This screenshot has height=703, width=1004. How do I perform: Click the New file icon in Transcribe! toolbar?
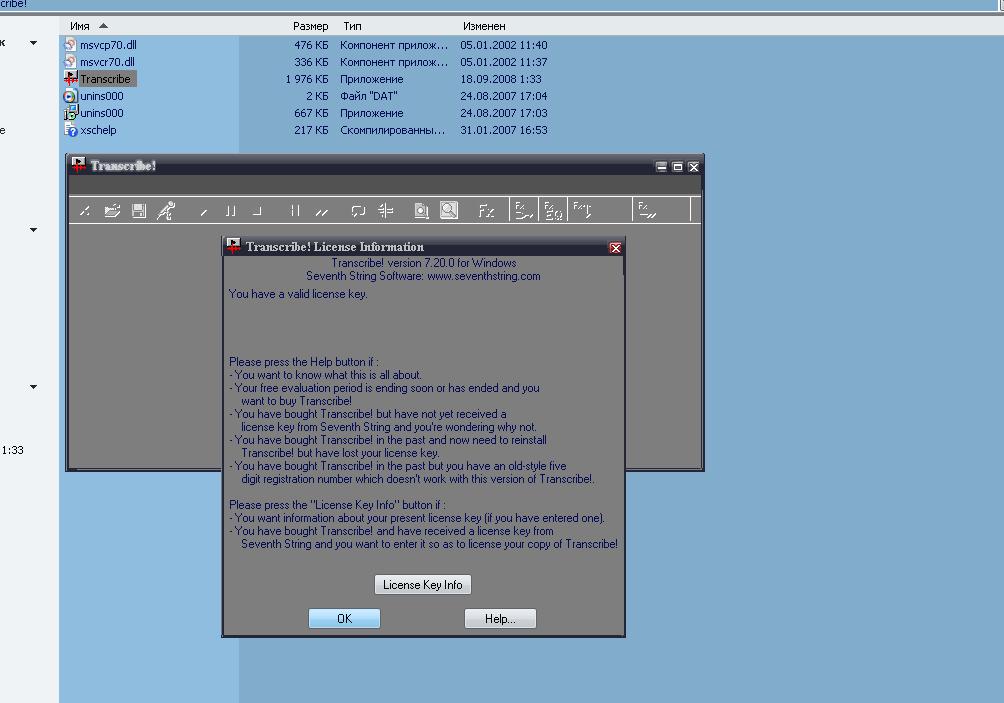click(x=85, y=211)
